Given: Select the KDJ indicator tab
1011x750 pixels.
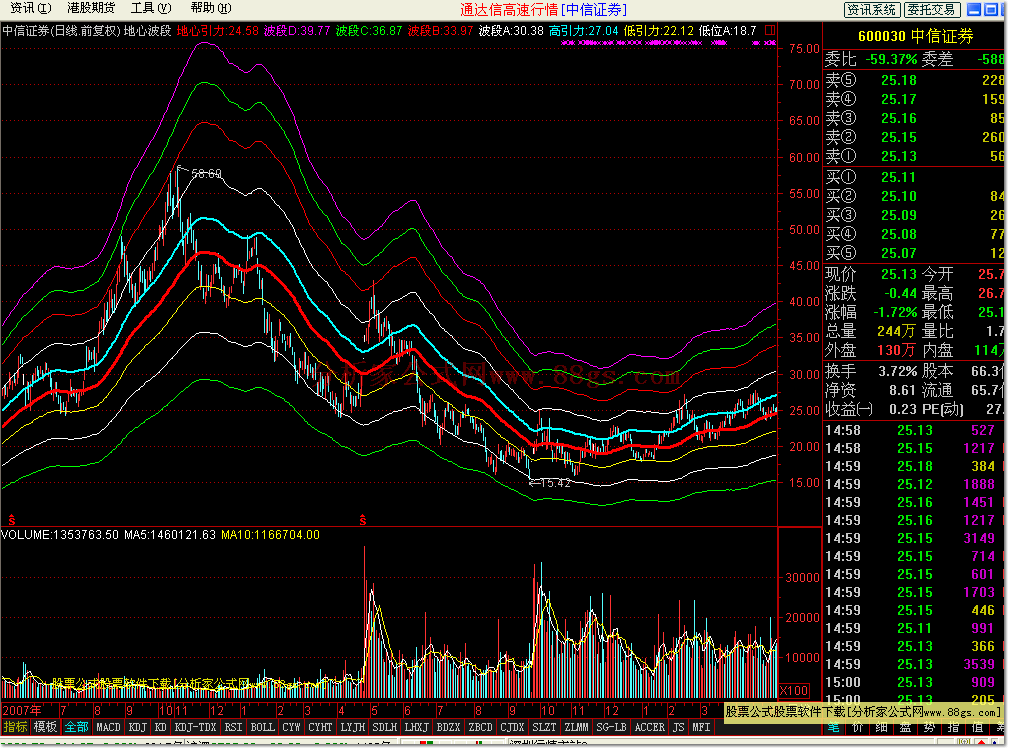Looking at the screenshot, I should 138,727.
